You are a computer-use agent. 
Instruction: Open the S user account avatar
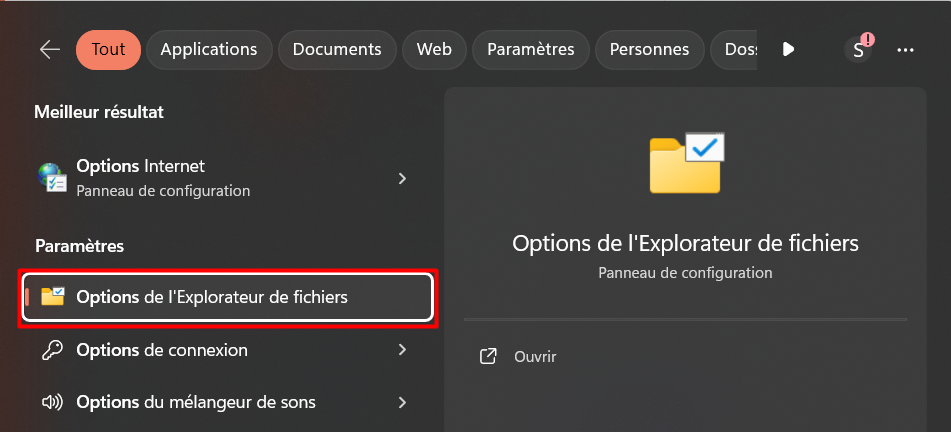(x=858, y=49)
